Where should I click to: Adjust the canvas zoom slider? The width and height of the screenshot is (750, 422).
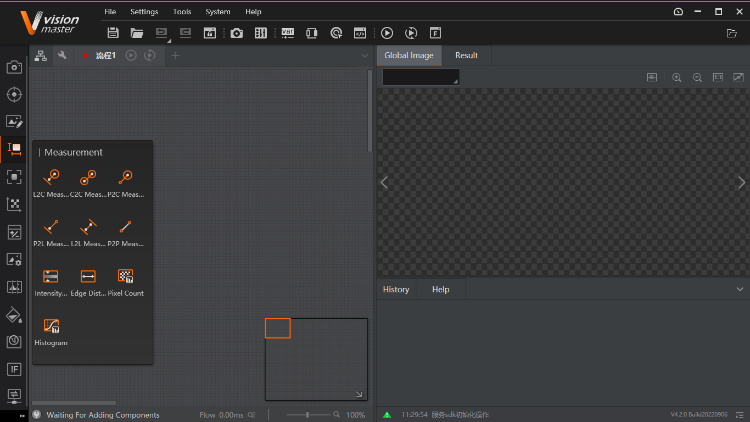pyautogui.click(x=307, y=414)
